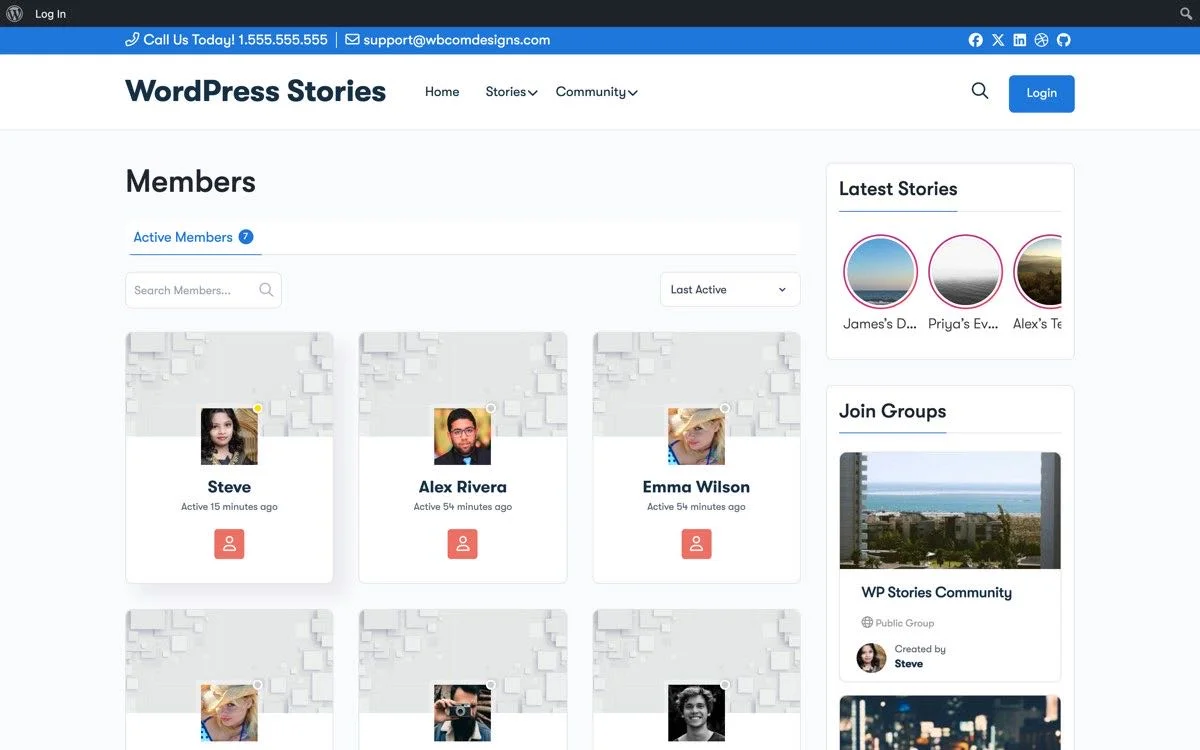Click the Log In link in the admin bar

click(x=50, y=13)
